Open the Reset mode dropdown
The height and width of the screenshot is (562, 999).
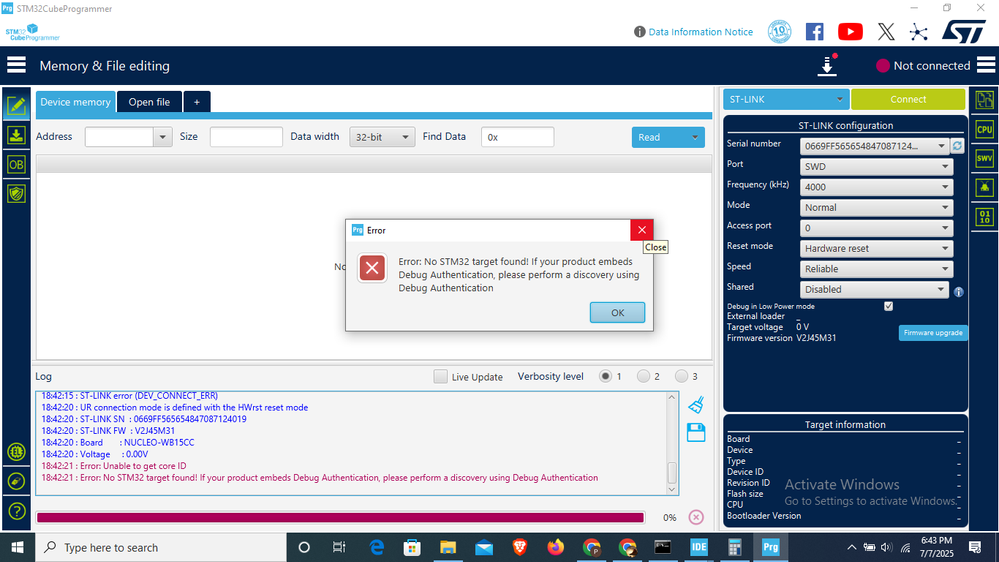(876, 248)
